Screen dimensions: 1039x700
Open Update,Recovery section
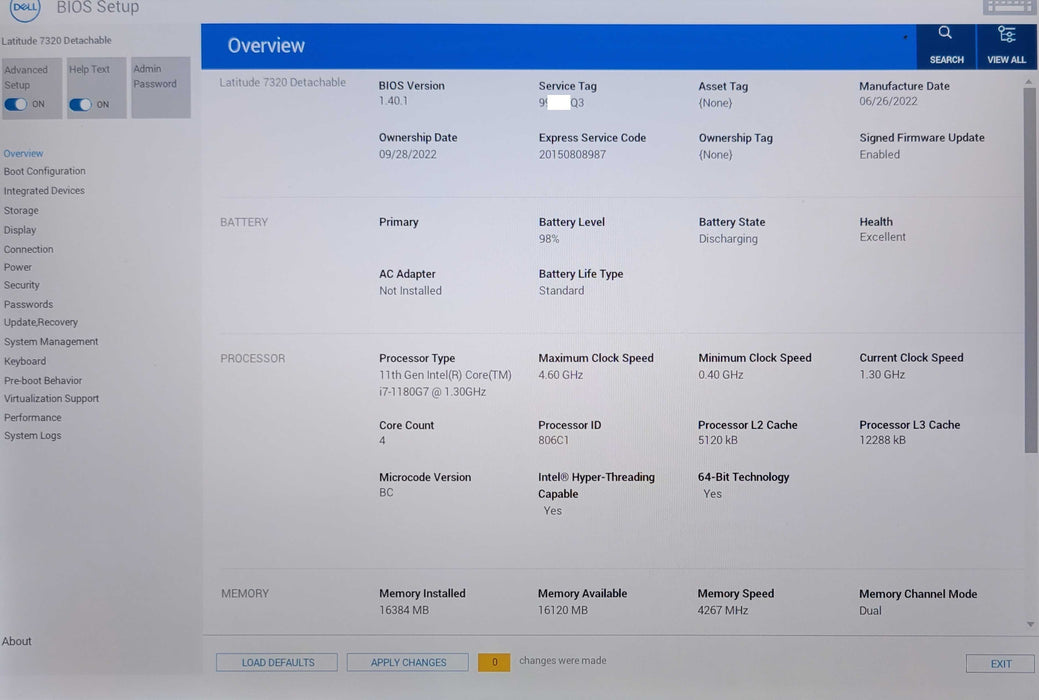[x=41, y=322]
